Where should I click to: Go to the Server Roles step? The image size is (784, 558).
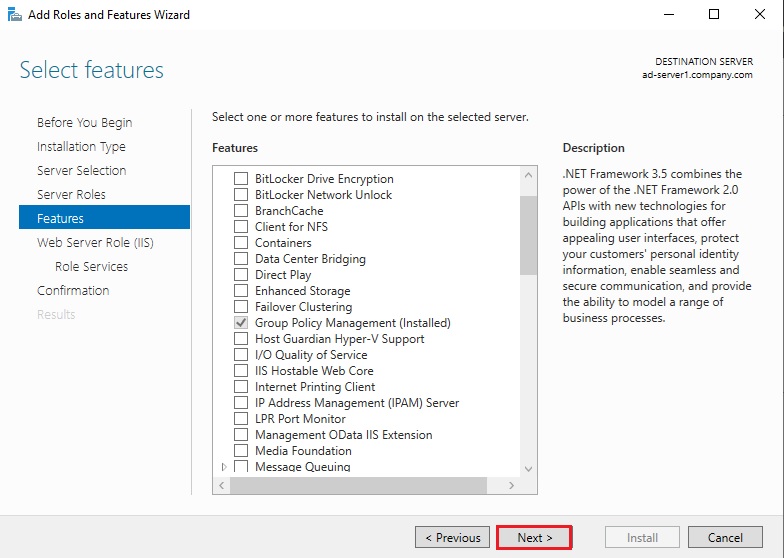[71, 194]
